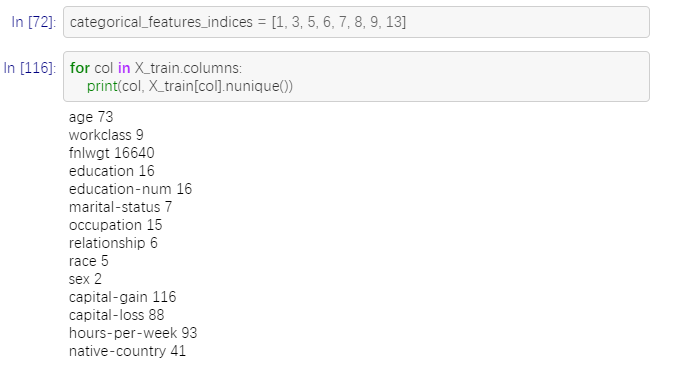Click the for loop code line
This screenshot has width=692, height=366.
click(x=156, y=68)
